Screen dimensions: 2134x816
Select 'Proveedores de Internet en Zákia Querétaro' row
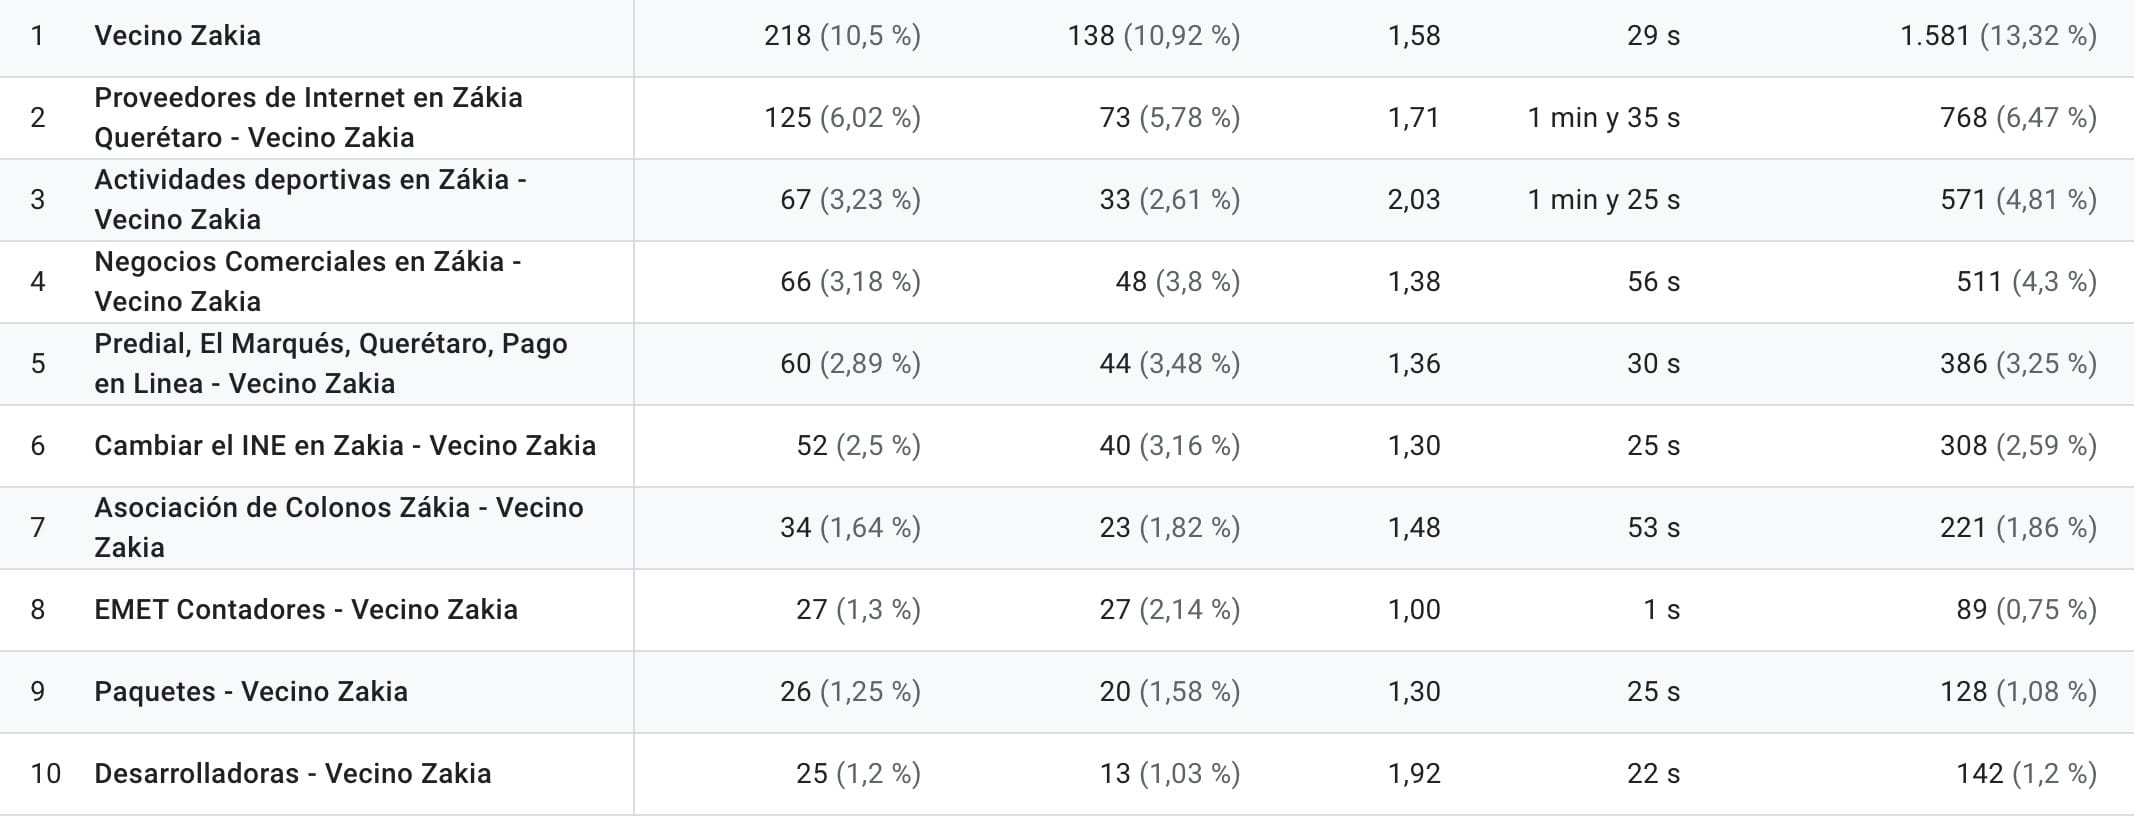coord(308,118)
